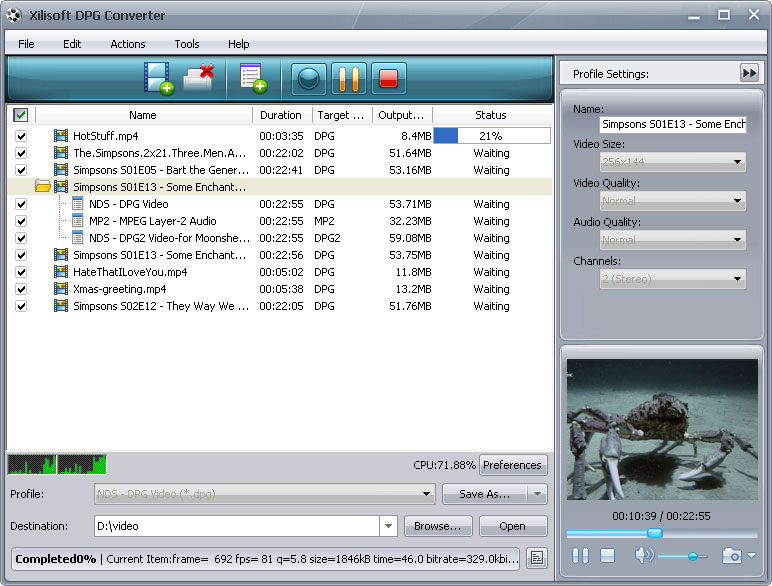Click the HotStuff.mp4 21% progress bar
The width and height of the screenshot is (772, 586).
tap(491, 135)
